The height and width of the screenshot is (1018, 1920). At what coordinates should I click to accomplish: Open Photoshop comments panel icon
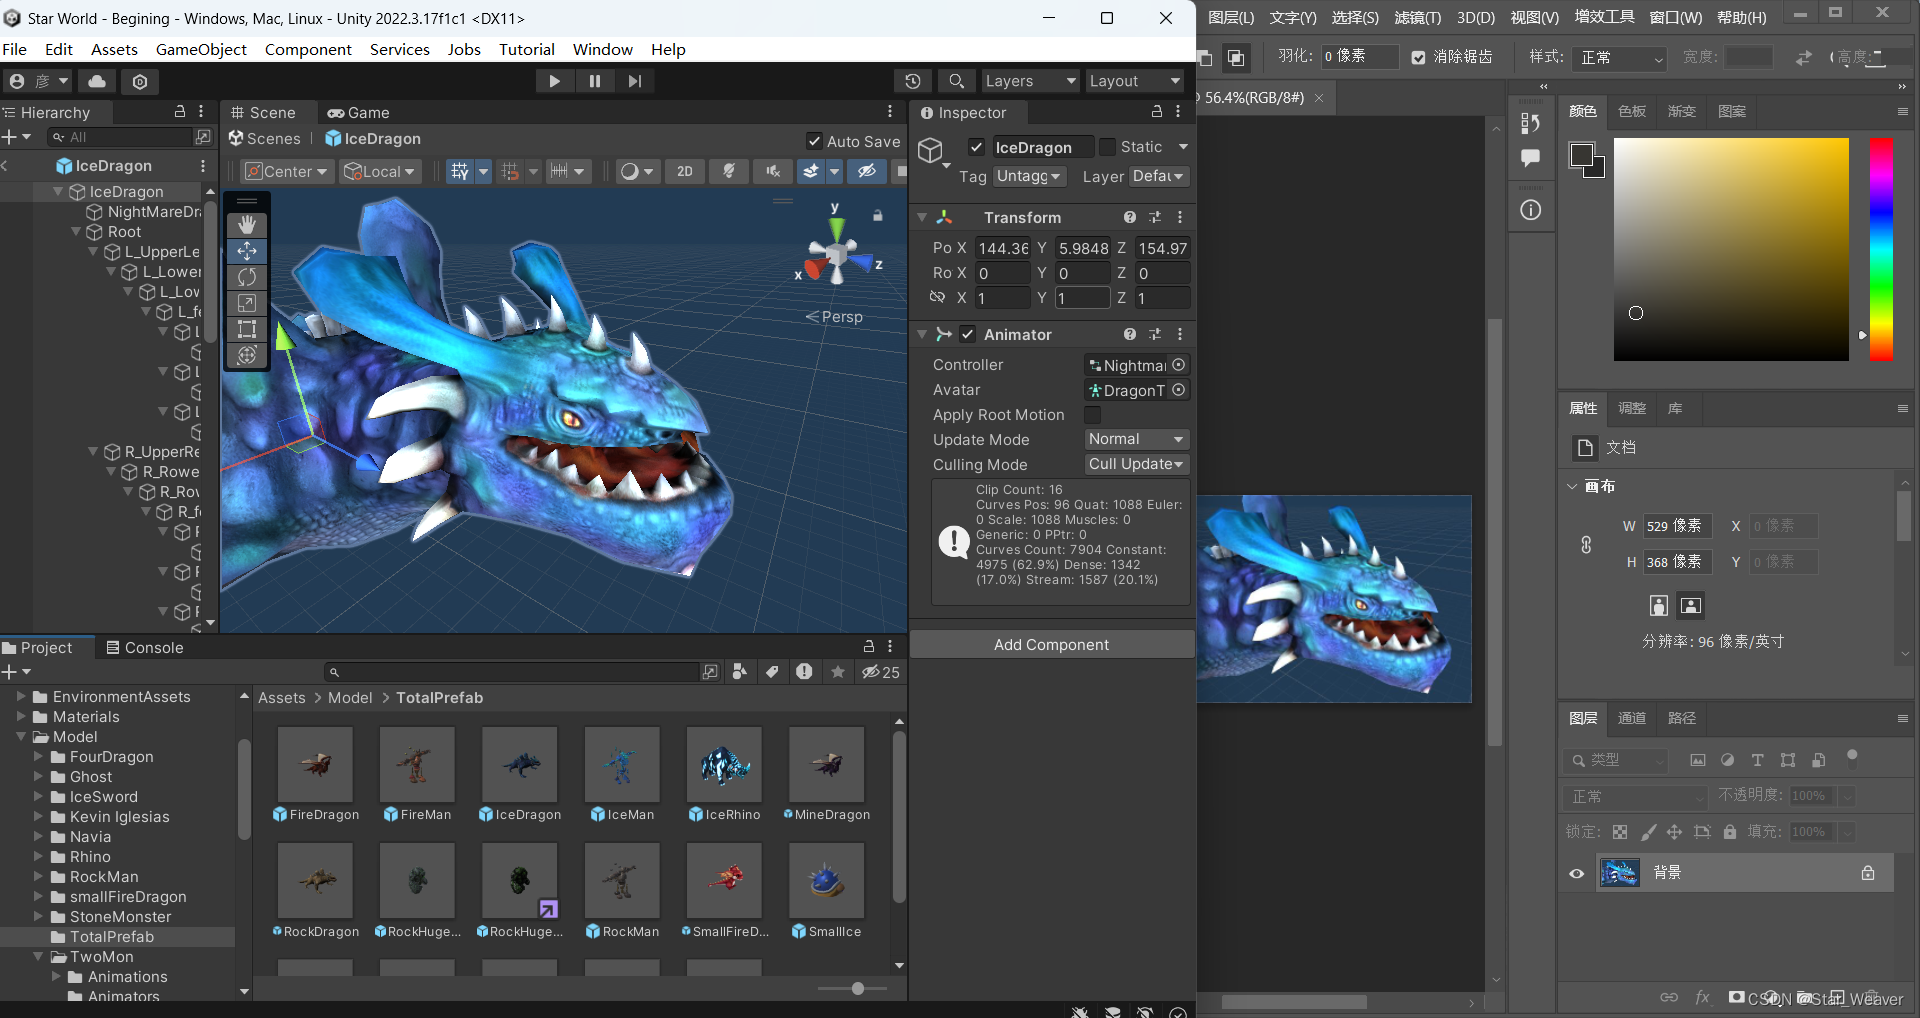(x=1530, y=158)
